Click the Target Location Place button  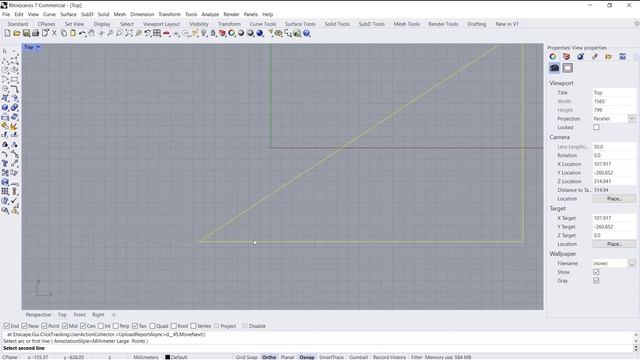point(614,244)
